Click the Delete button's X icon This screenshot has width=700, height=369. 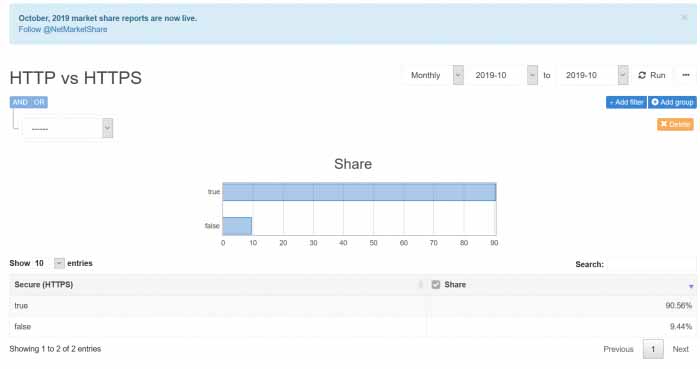click(663, 124)
